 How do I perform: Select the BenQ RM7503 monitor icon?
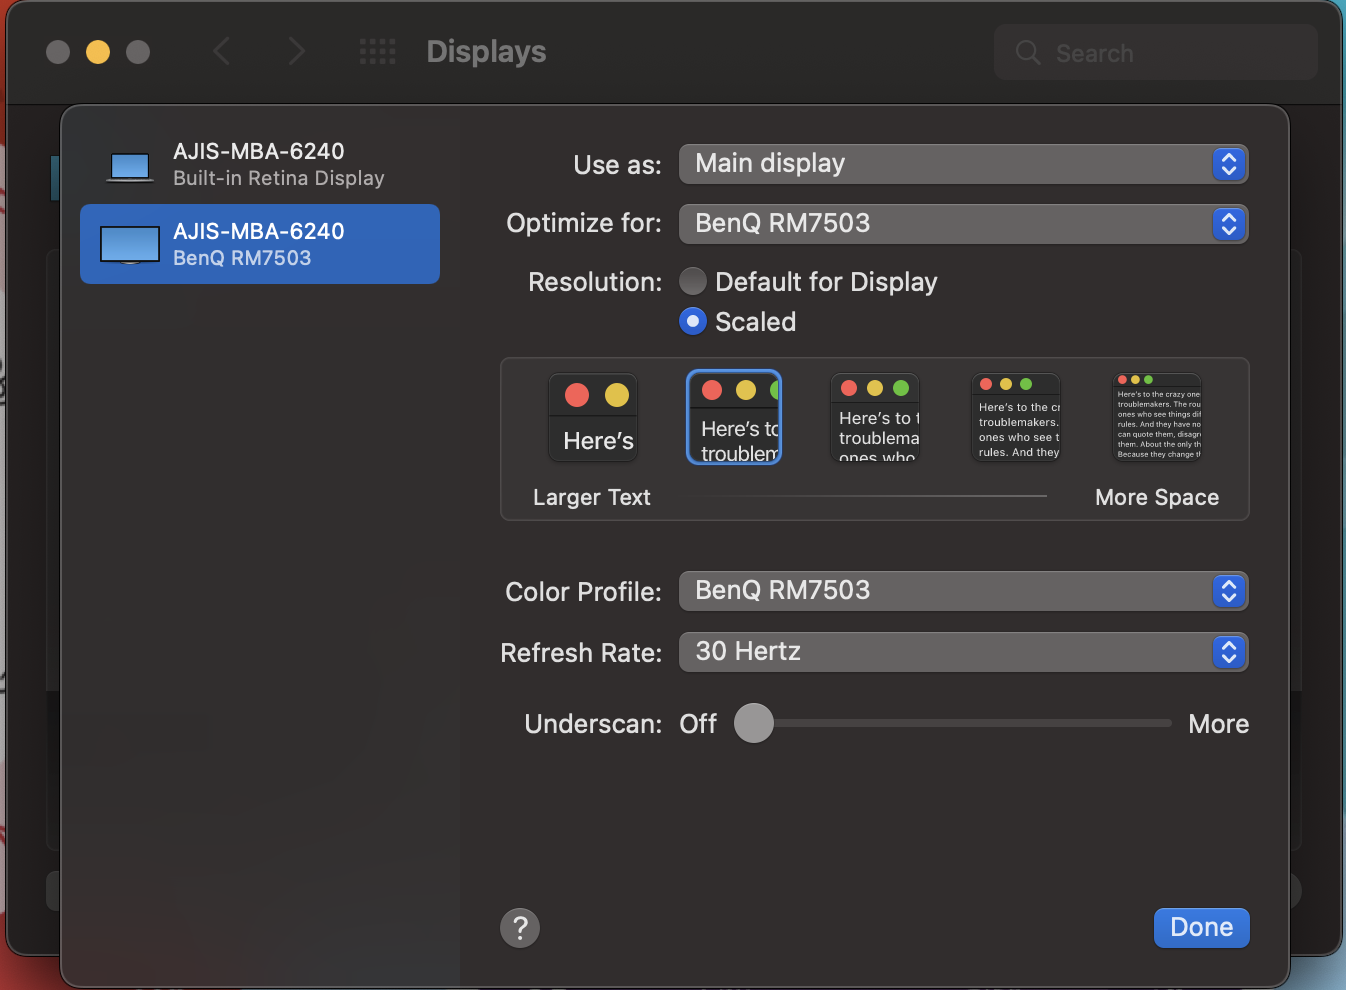point(130,245)
